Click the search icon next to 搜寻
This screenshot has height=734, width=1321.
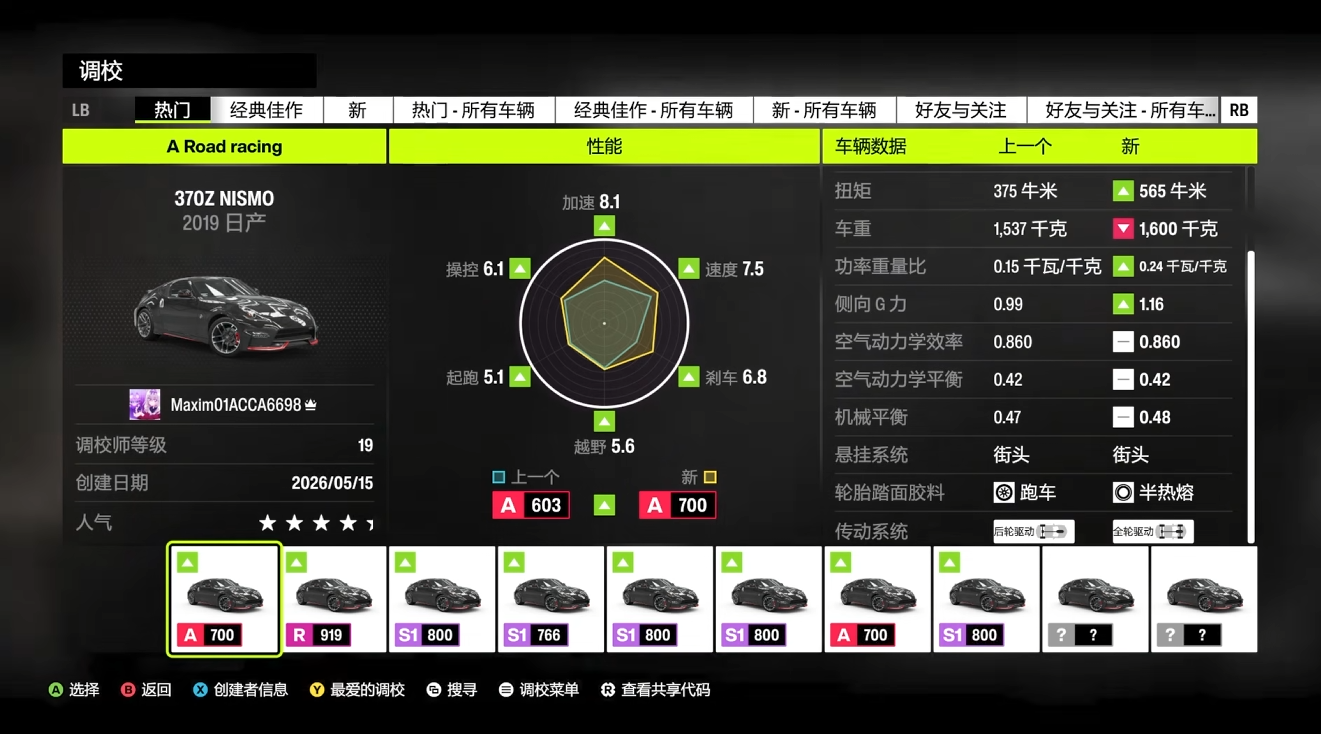click(x=433, y=690)
